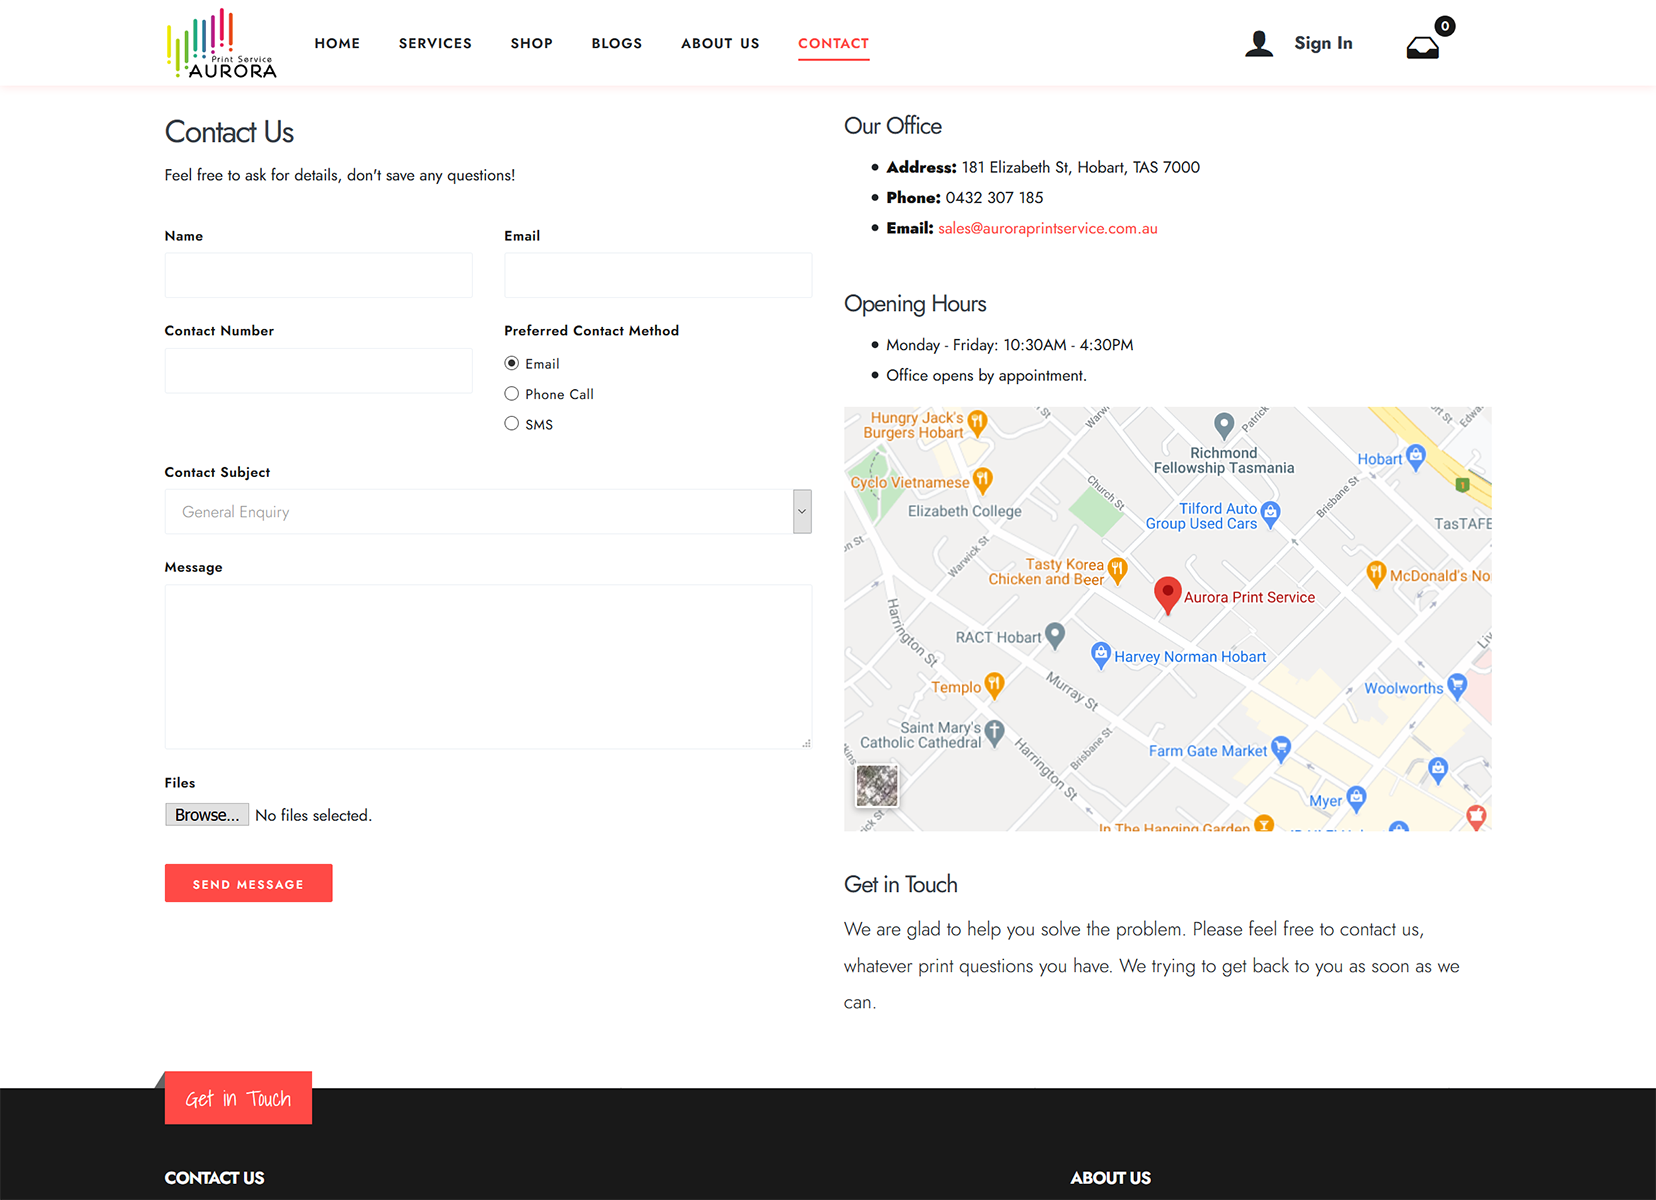Open the About Us menu item
This screenshot has width=1656, height=1200.
pos(720,43)
